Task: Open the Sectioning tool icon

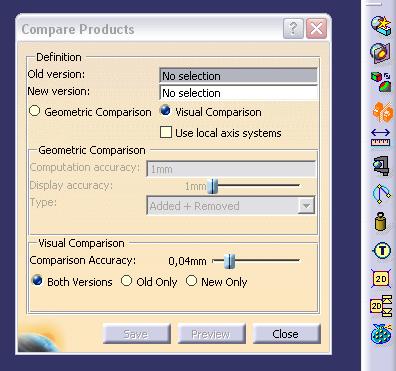Action: pos(381,53)
